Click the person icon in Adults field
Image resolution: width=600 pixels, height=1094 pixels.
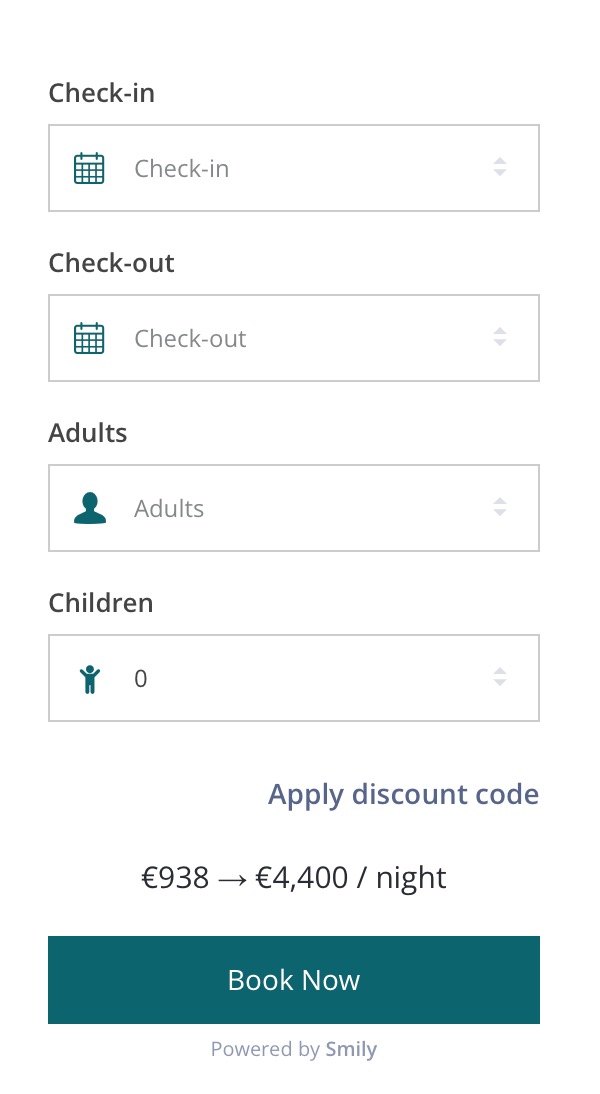(x=89, y=508)
